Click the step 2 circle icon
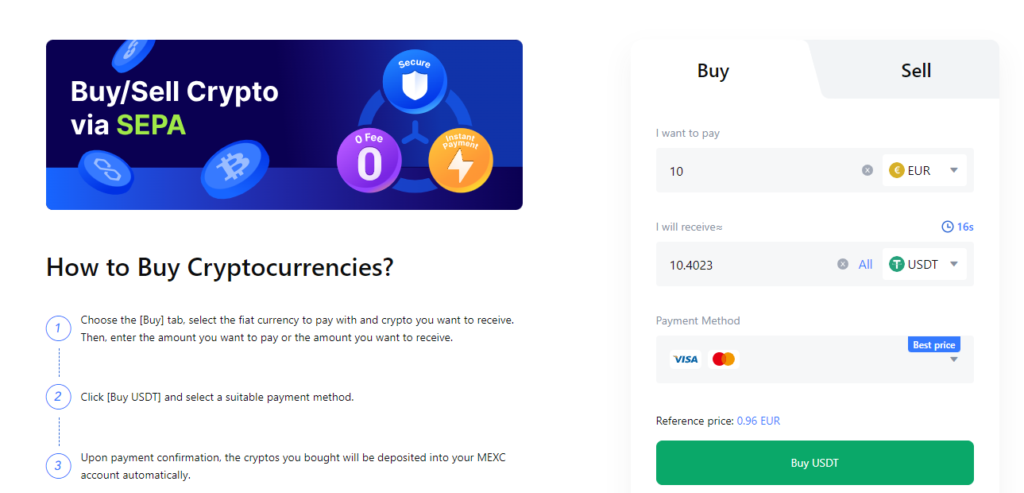Image resolution: width=1024 pixels, height=493 pixels. [x=59, y=397]
